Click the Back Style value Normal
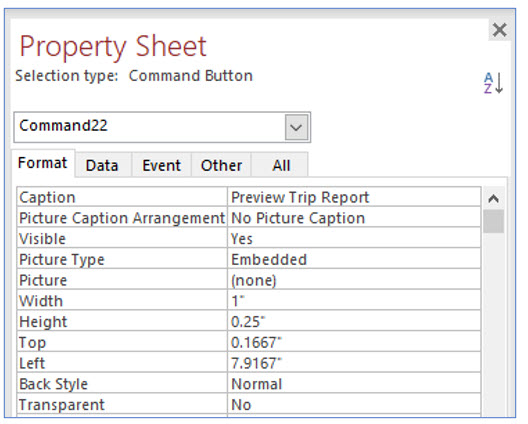The height and width of the screenshot is (424, 528). coord(354,384)
